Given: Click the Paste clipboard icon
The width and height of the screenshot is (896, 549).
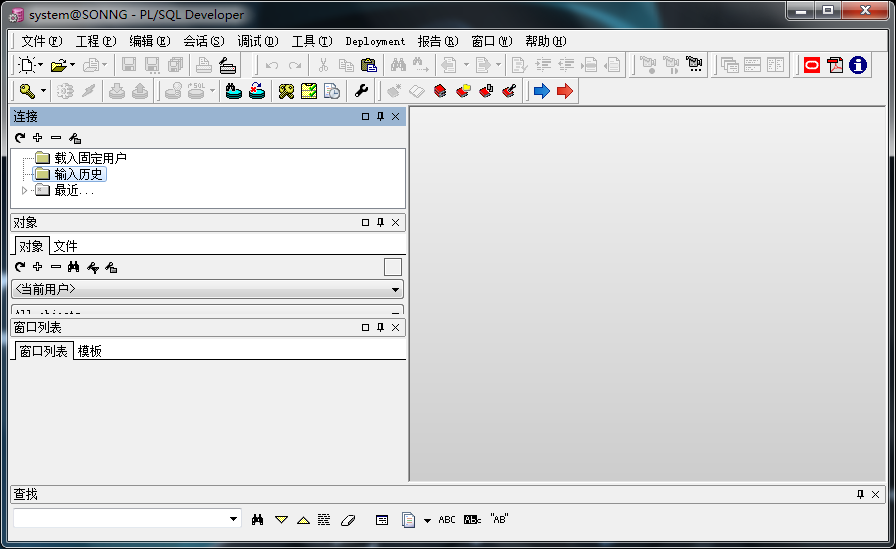Looking at the screenshot, I should pos(369,65).
